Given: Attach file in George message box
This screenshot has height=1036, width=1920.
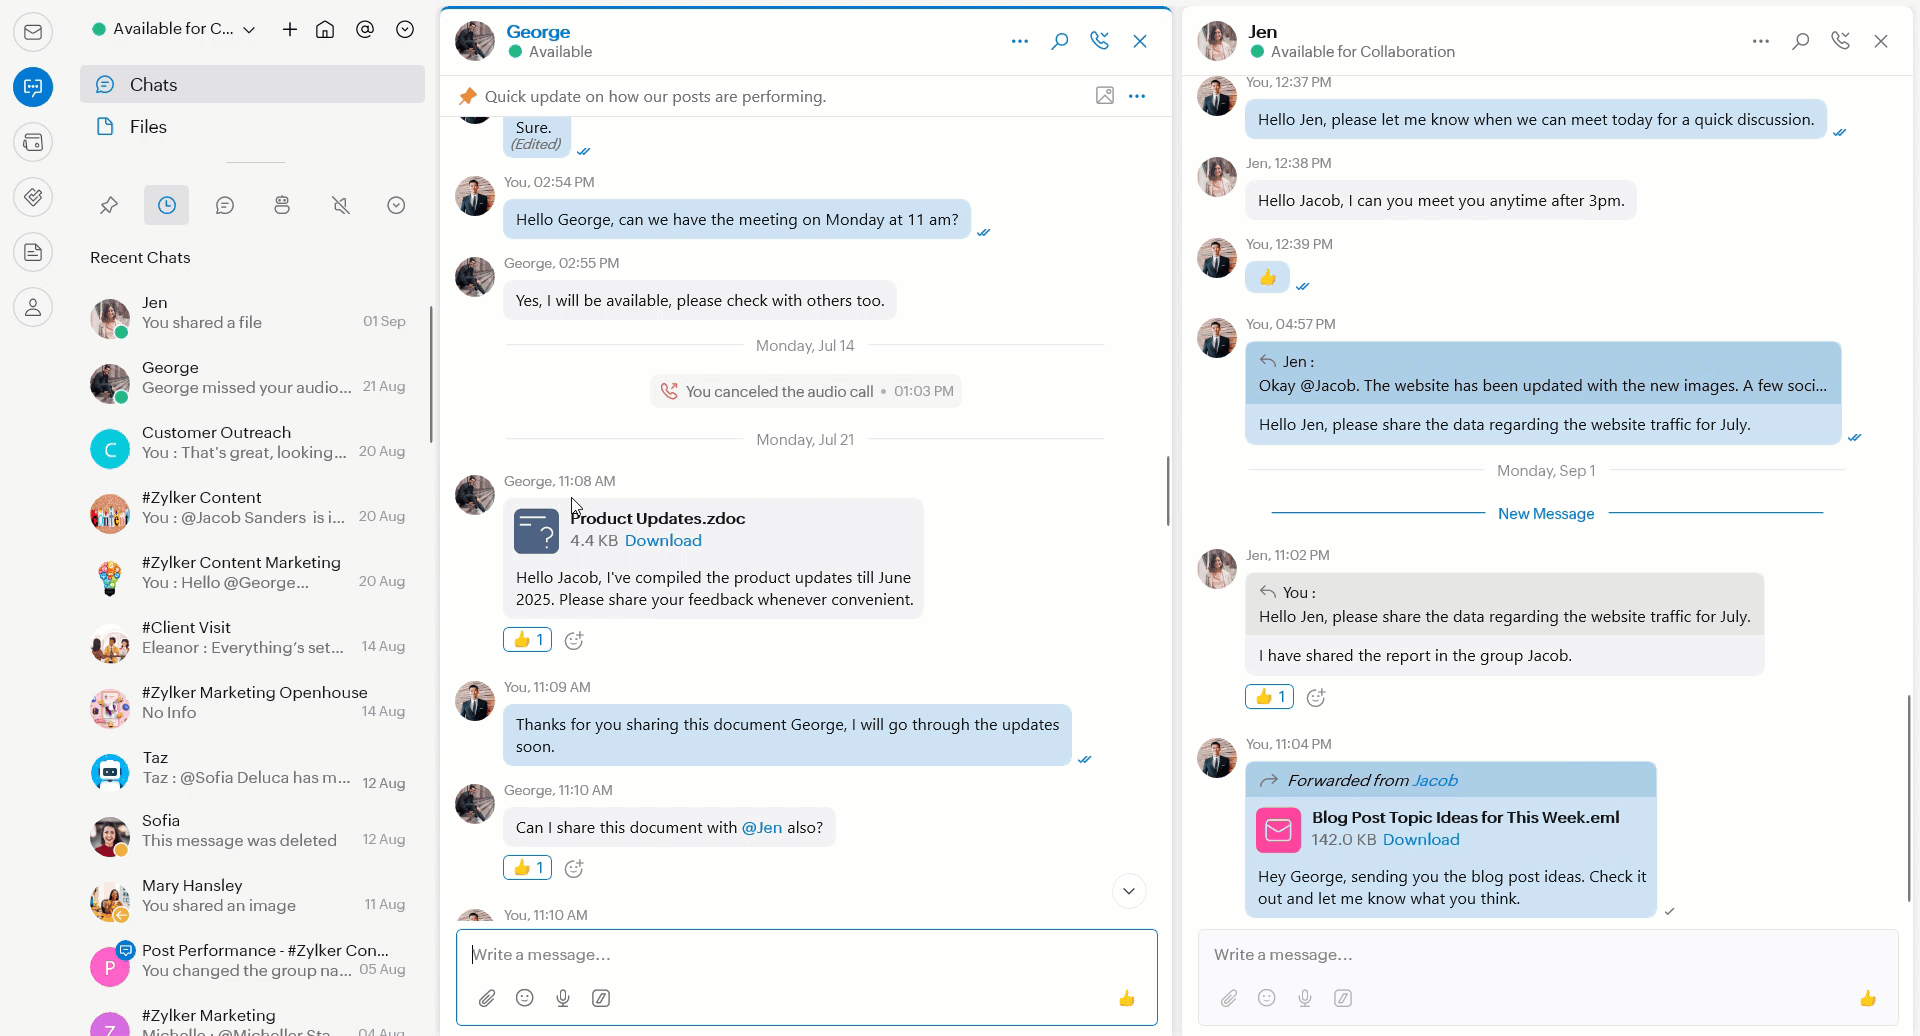Looking at the screenshot, I should 487,998.
